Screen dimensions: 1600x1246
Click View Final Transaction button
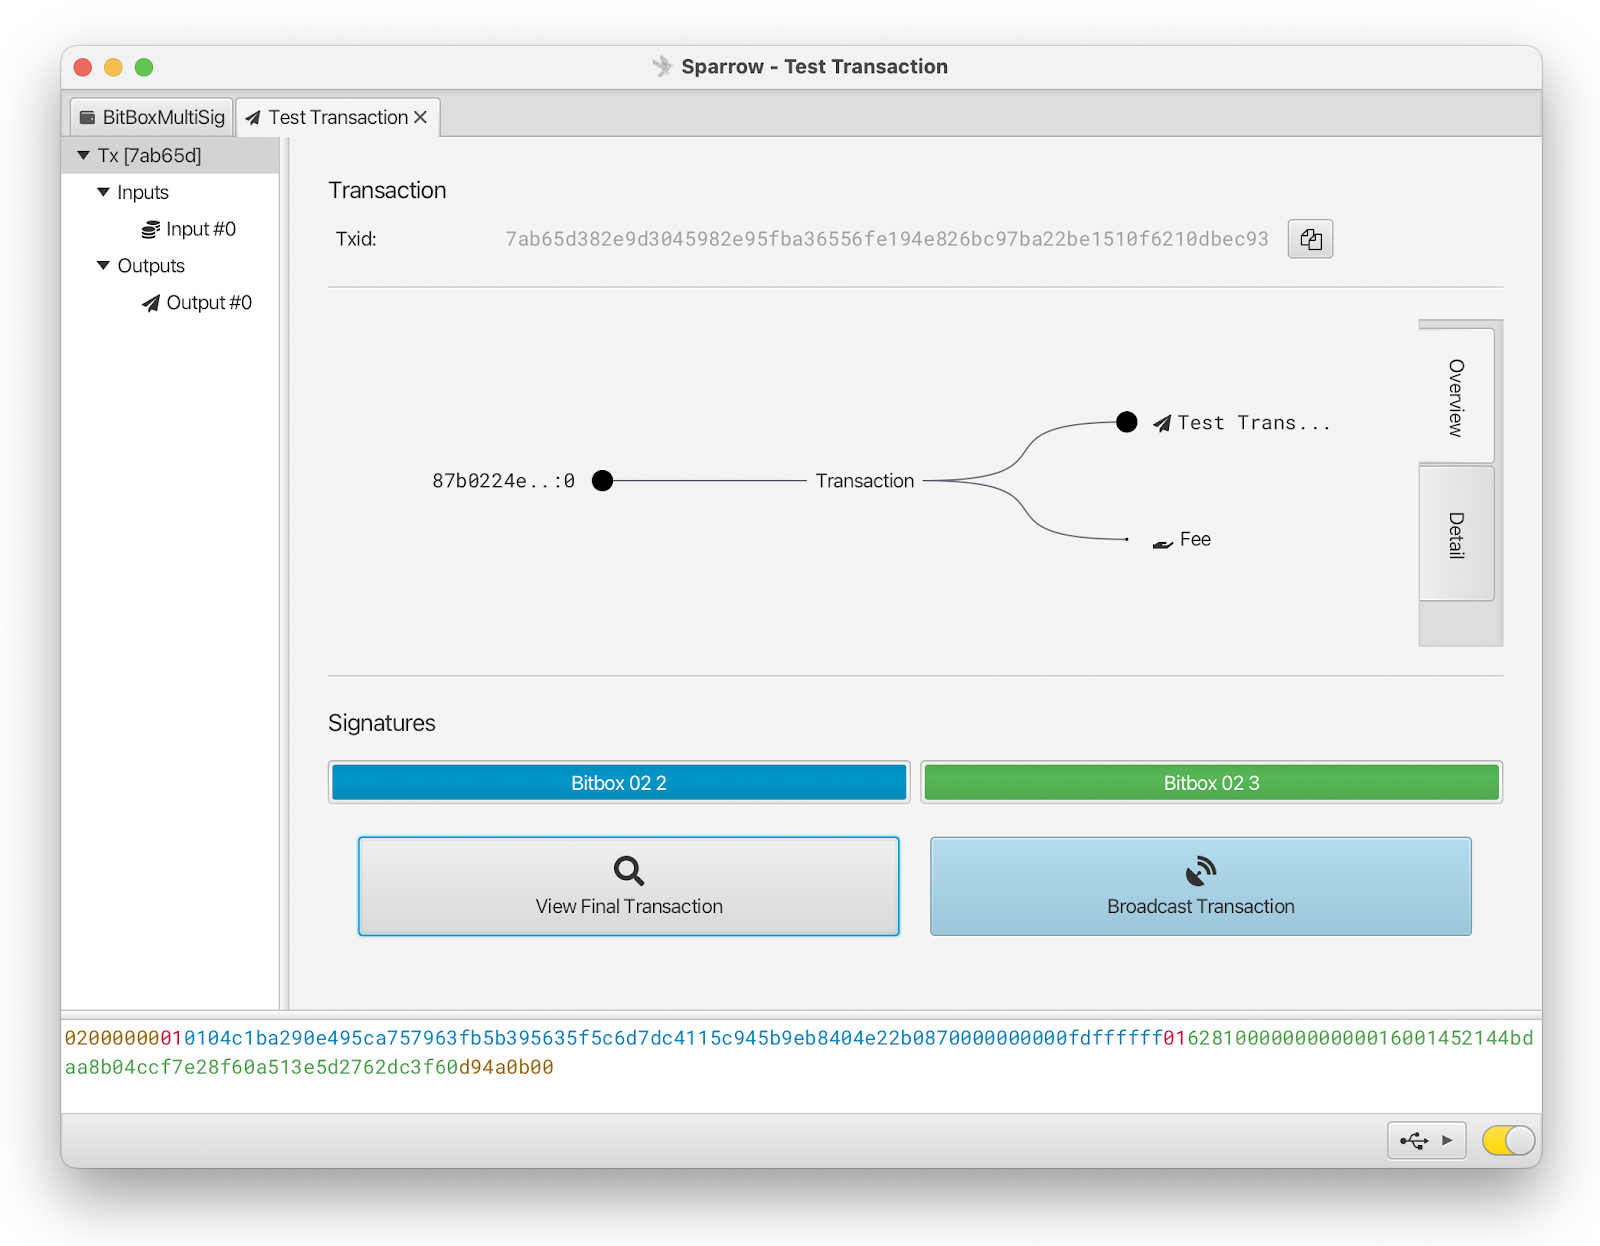(x=629, y=886)
